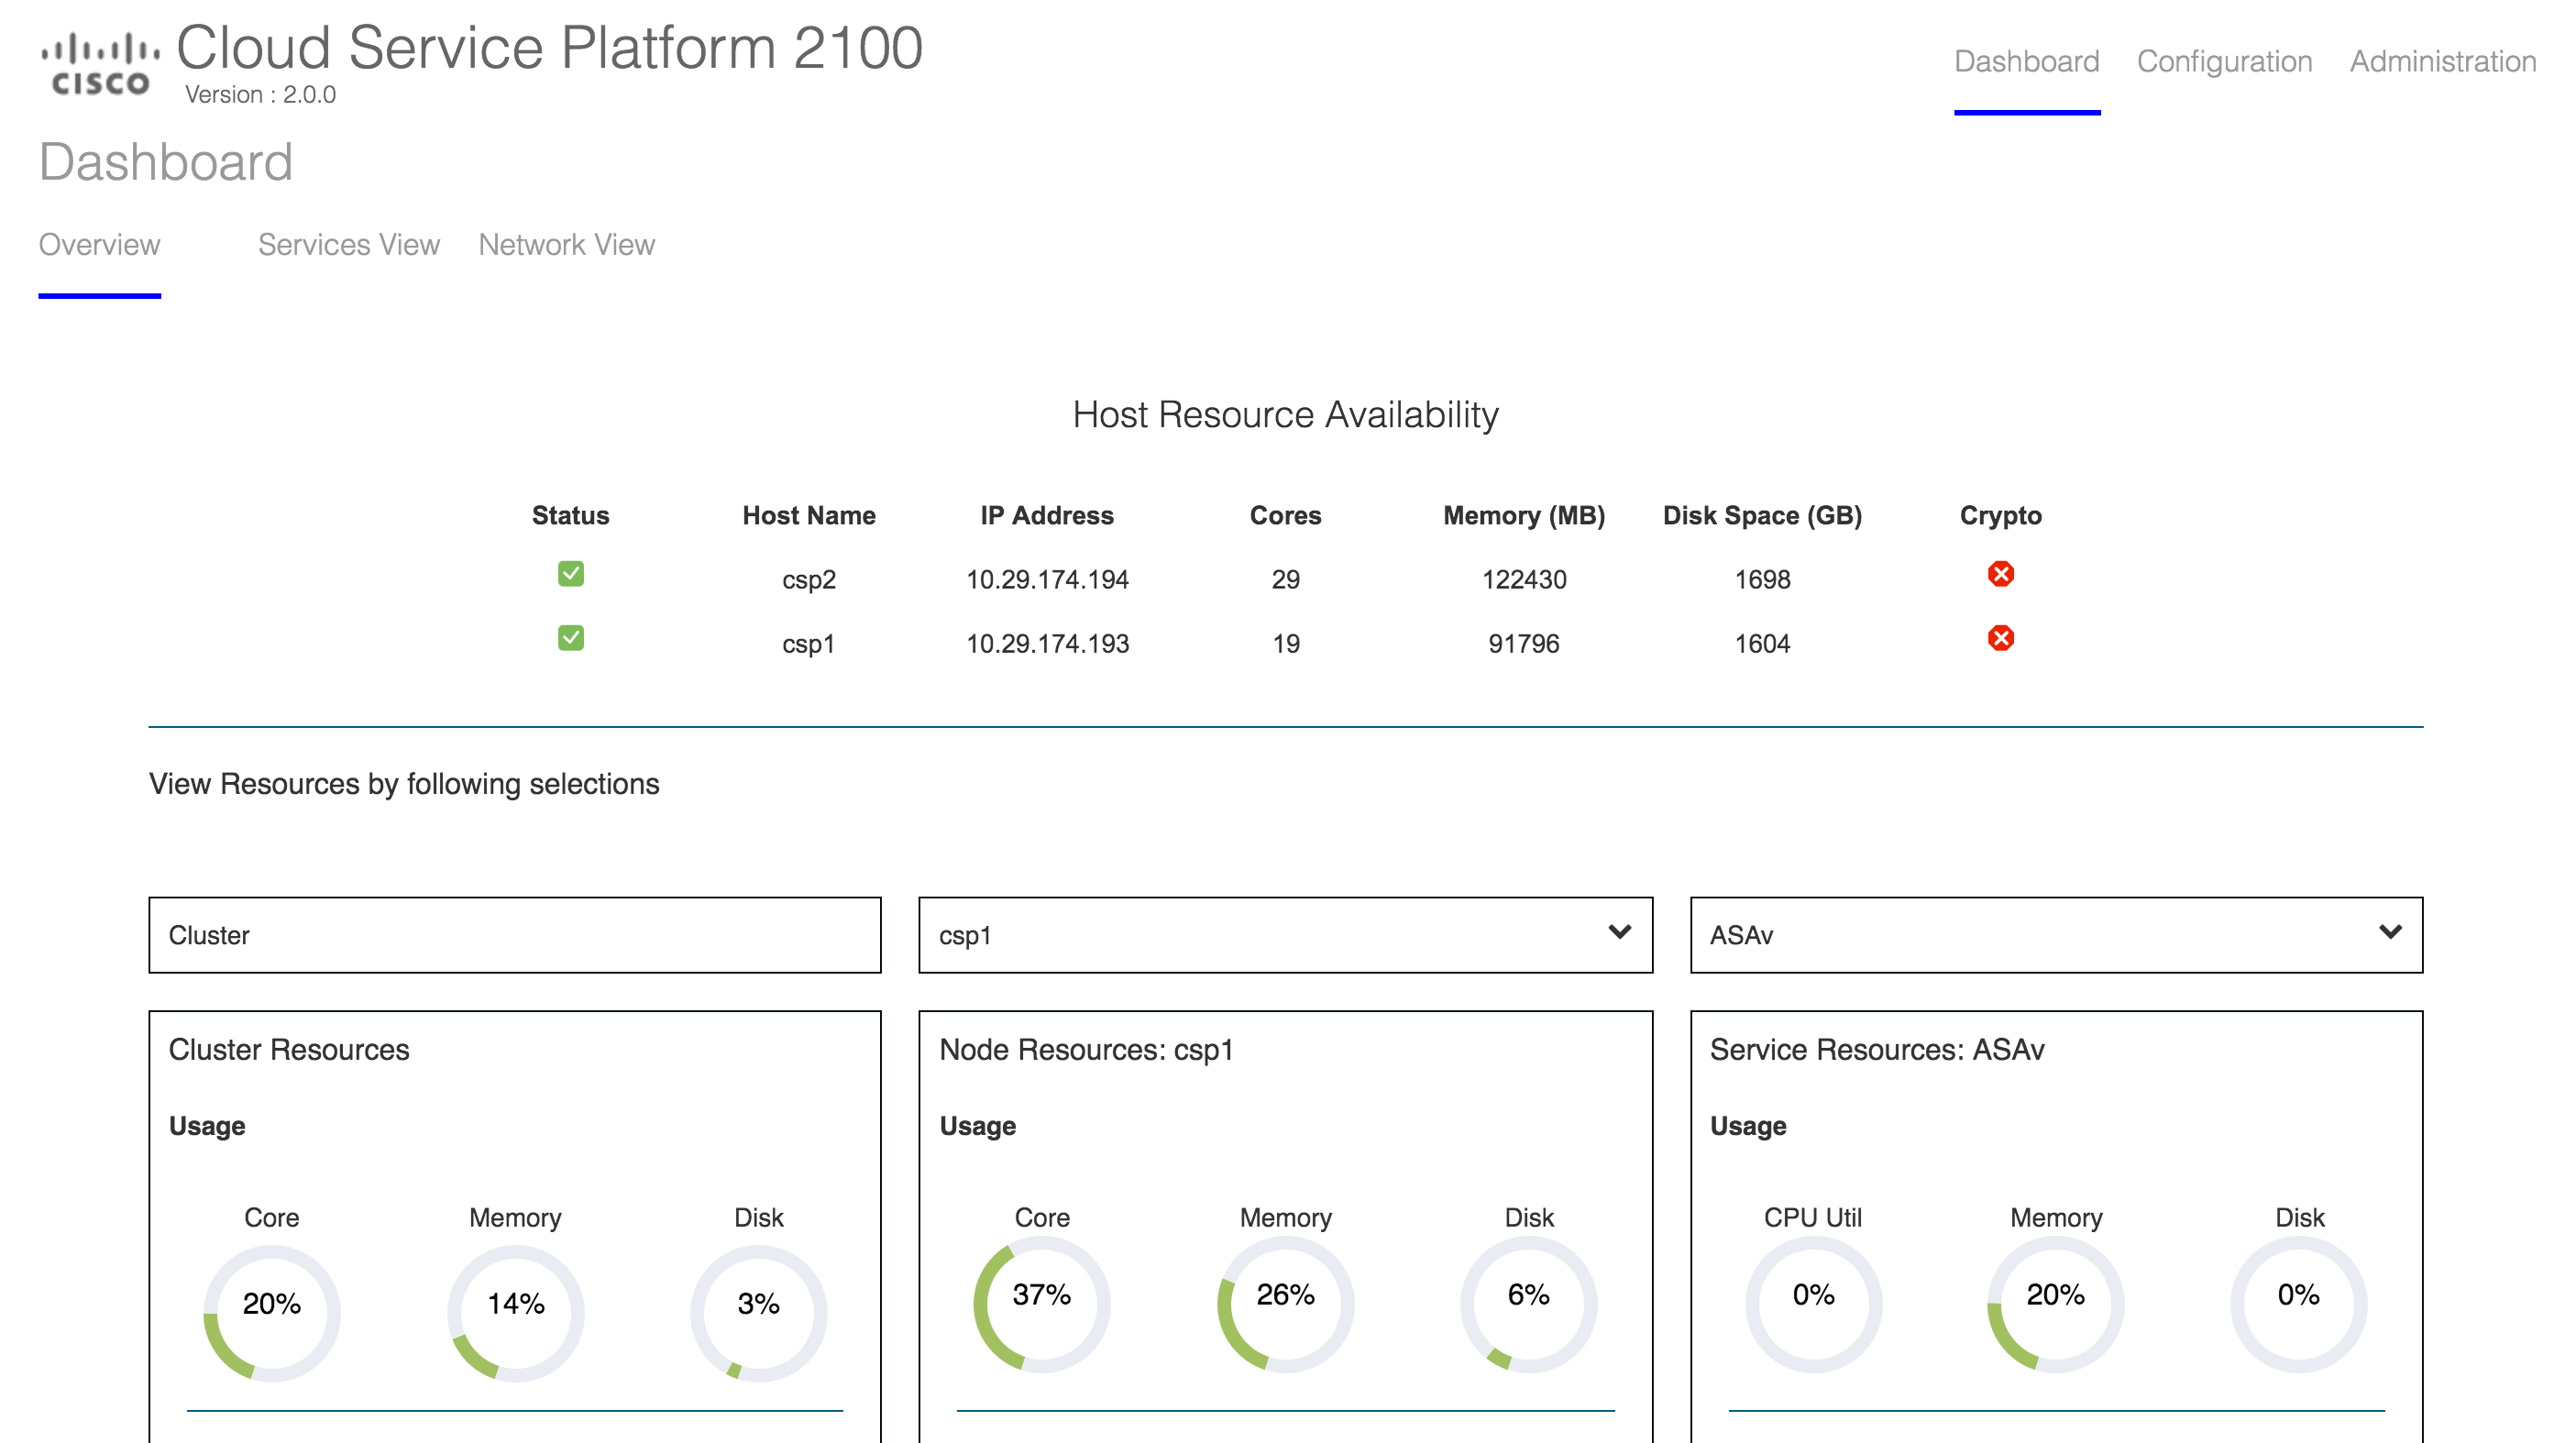
Task: Switch to the Network View tab
Action: (x=567, y=246)
